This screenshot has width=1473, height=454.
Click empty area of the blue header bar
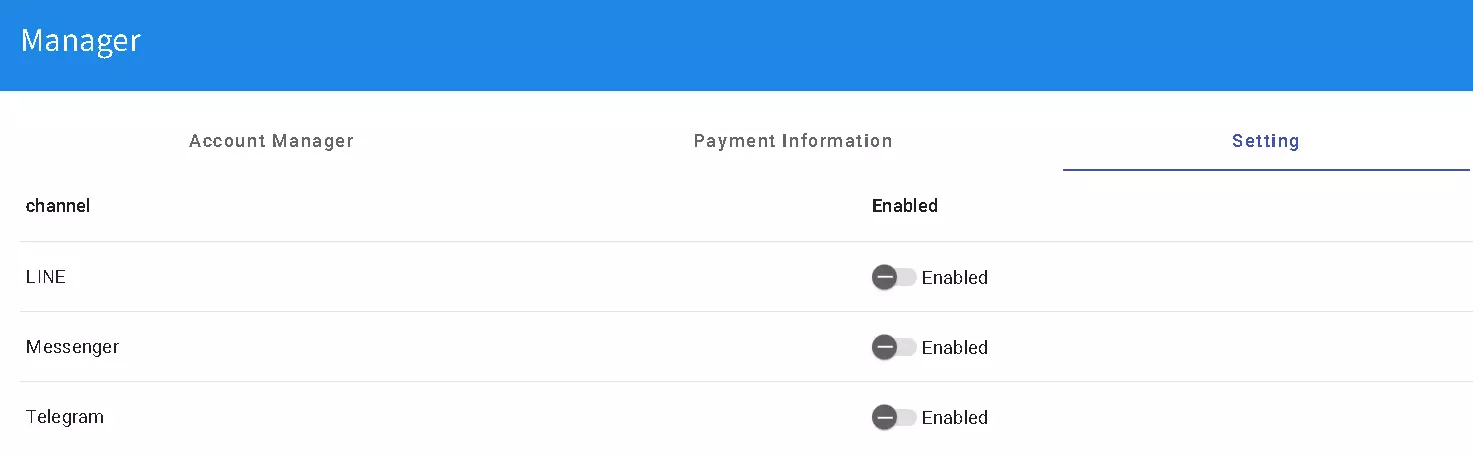coord(800,45)
